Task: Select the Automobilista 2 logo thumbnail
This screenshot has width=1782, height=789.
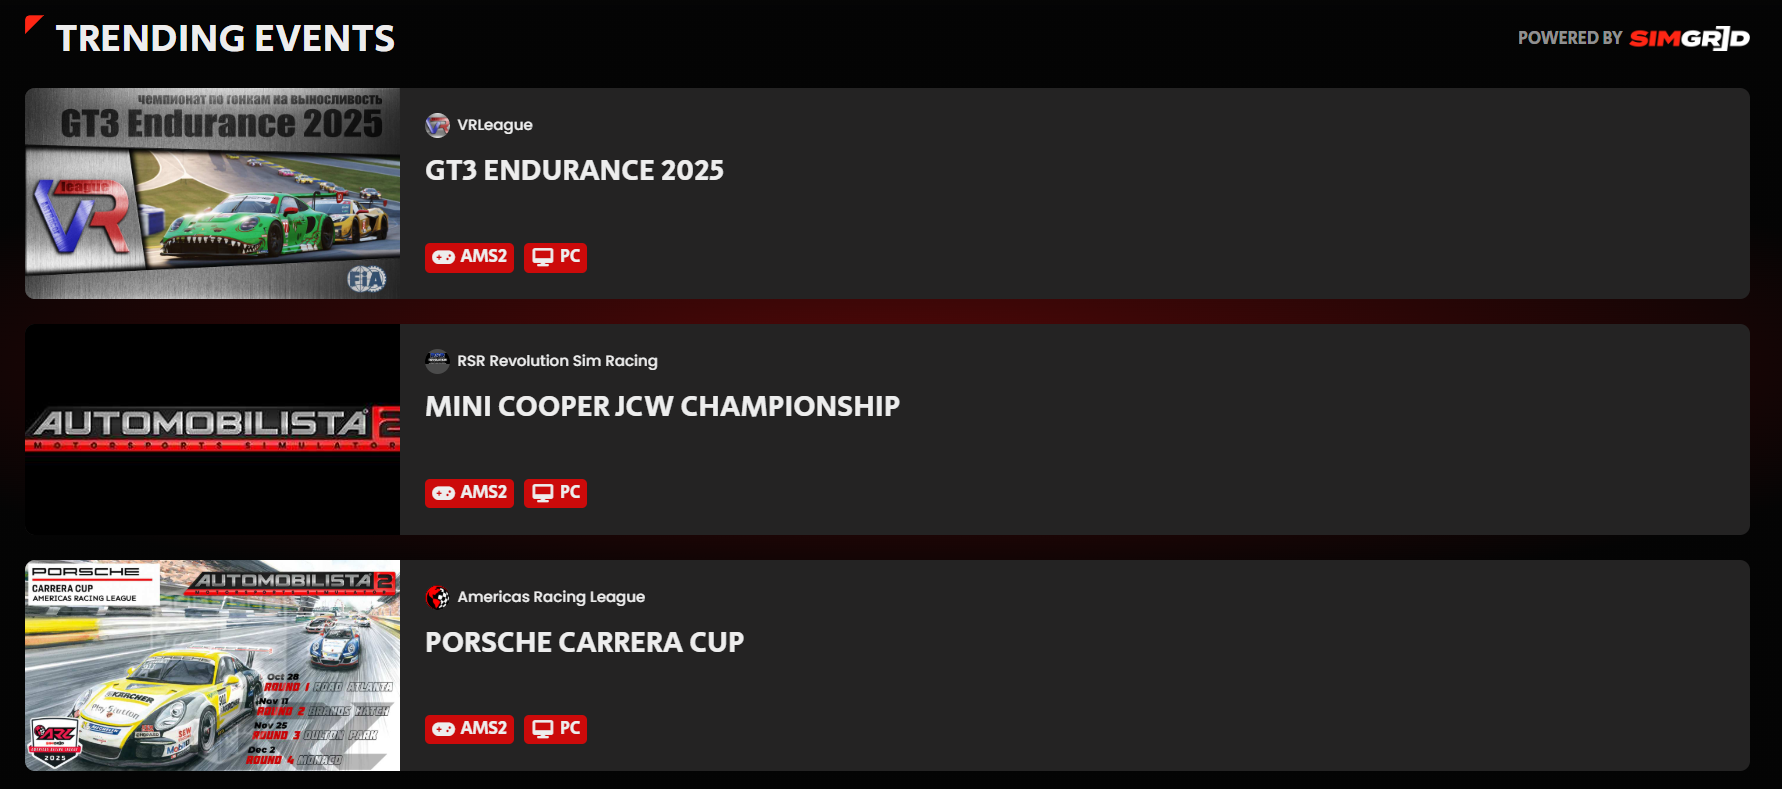Action: (212, 429)
